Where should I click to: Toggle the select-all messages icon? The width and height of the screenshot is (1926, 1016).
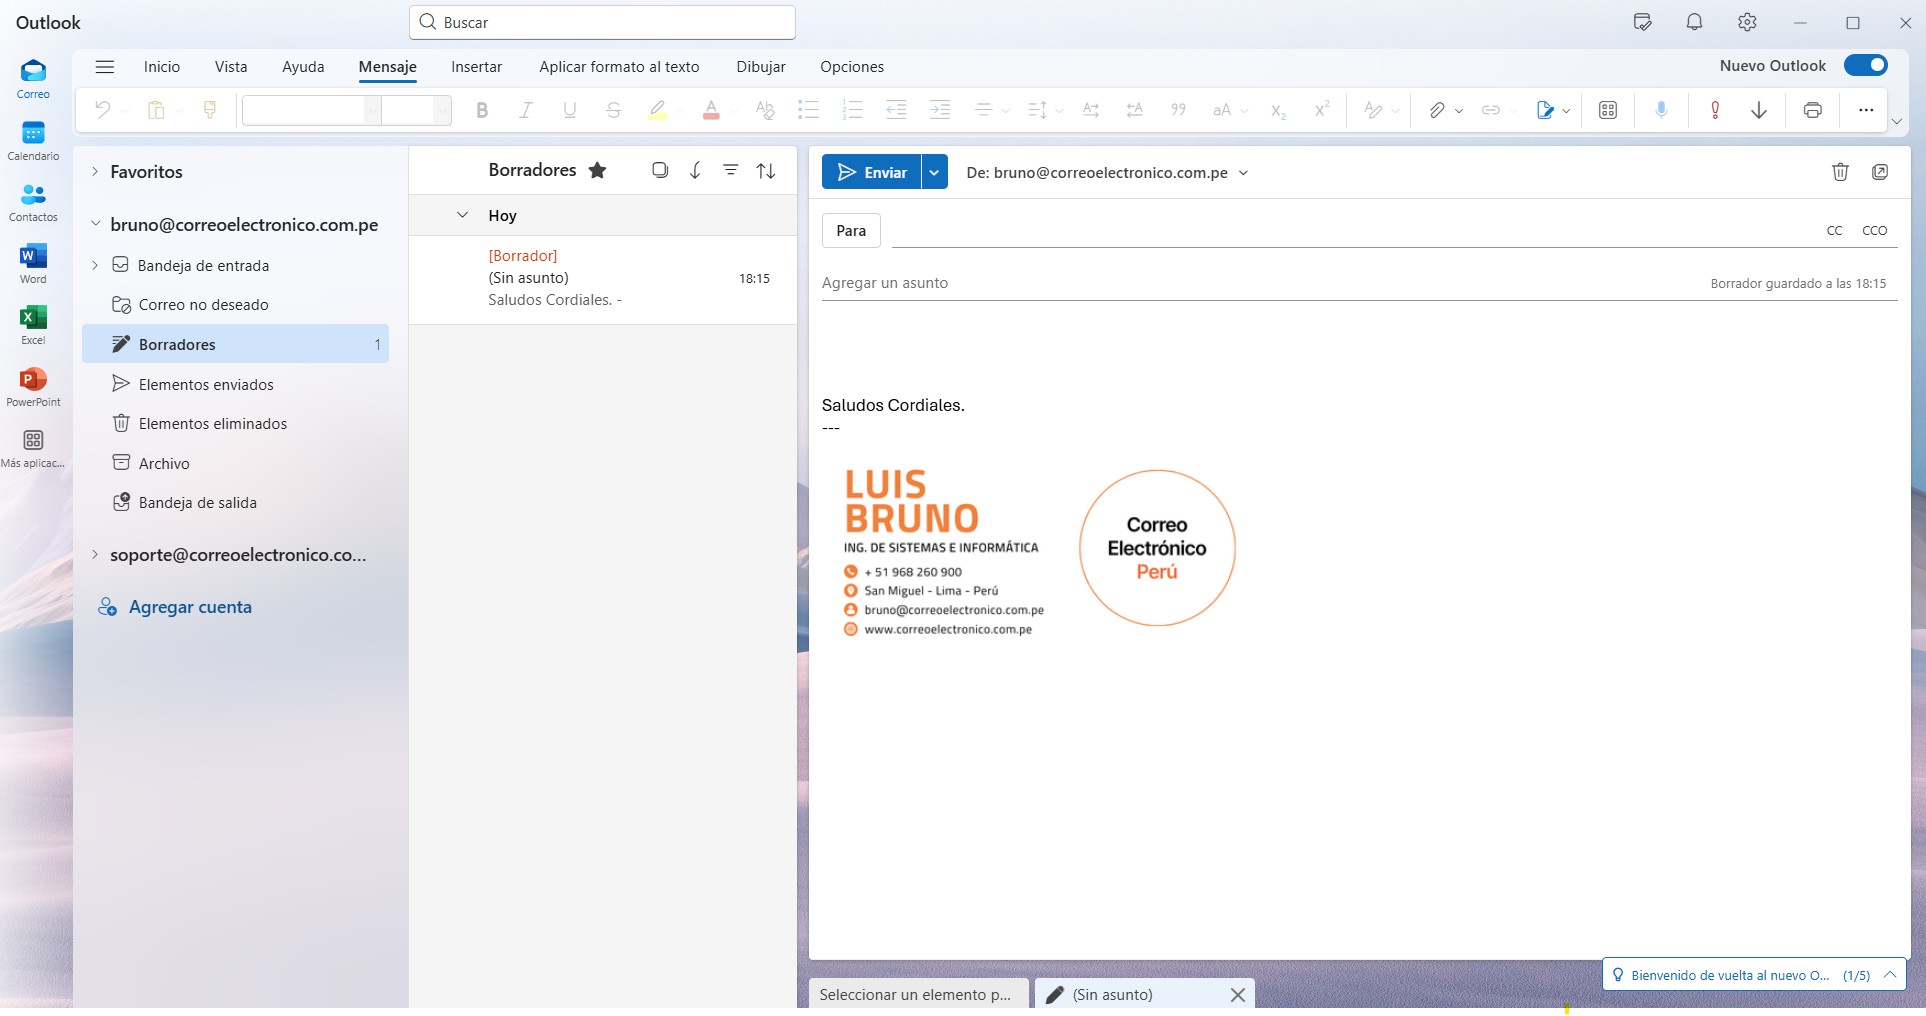660,170
